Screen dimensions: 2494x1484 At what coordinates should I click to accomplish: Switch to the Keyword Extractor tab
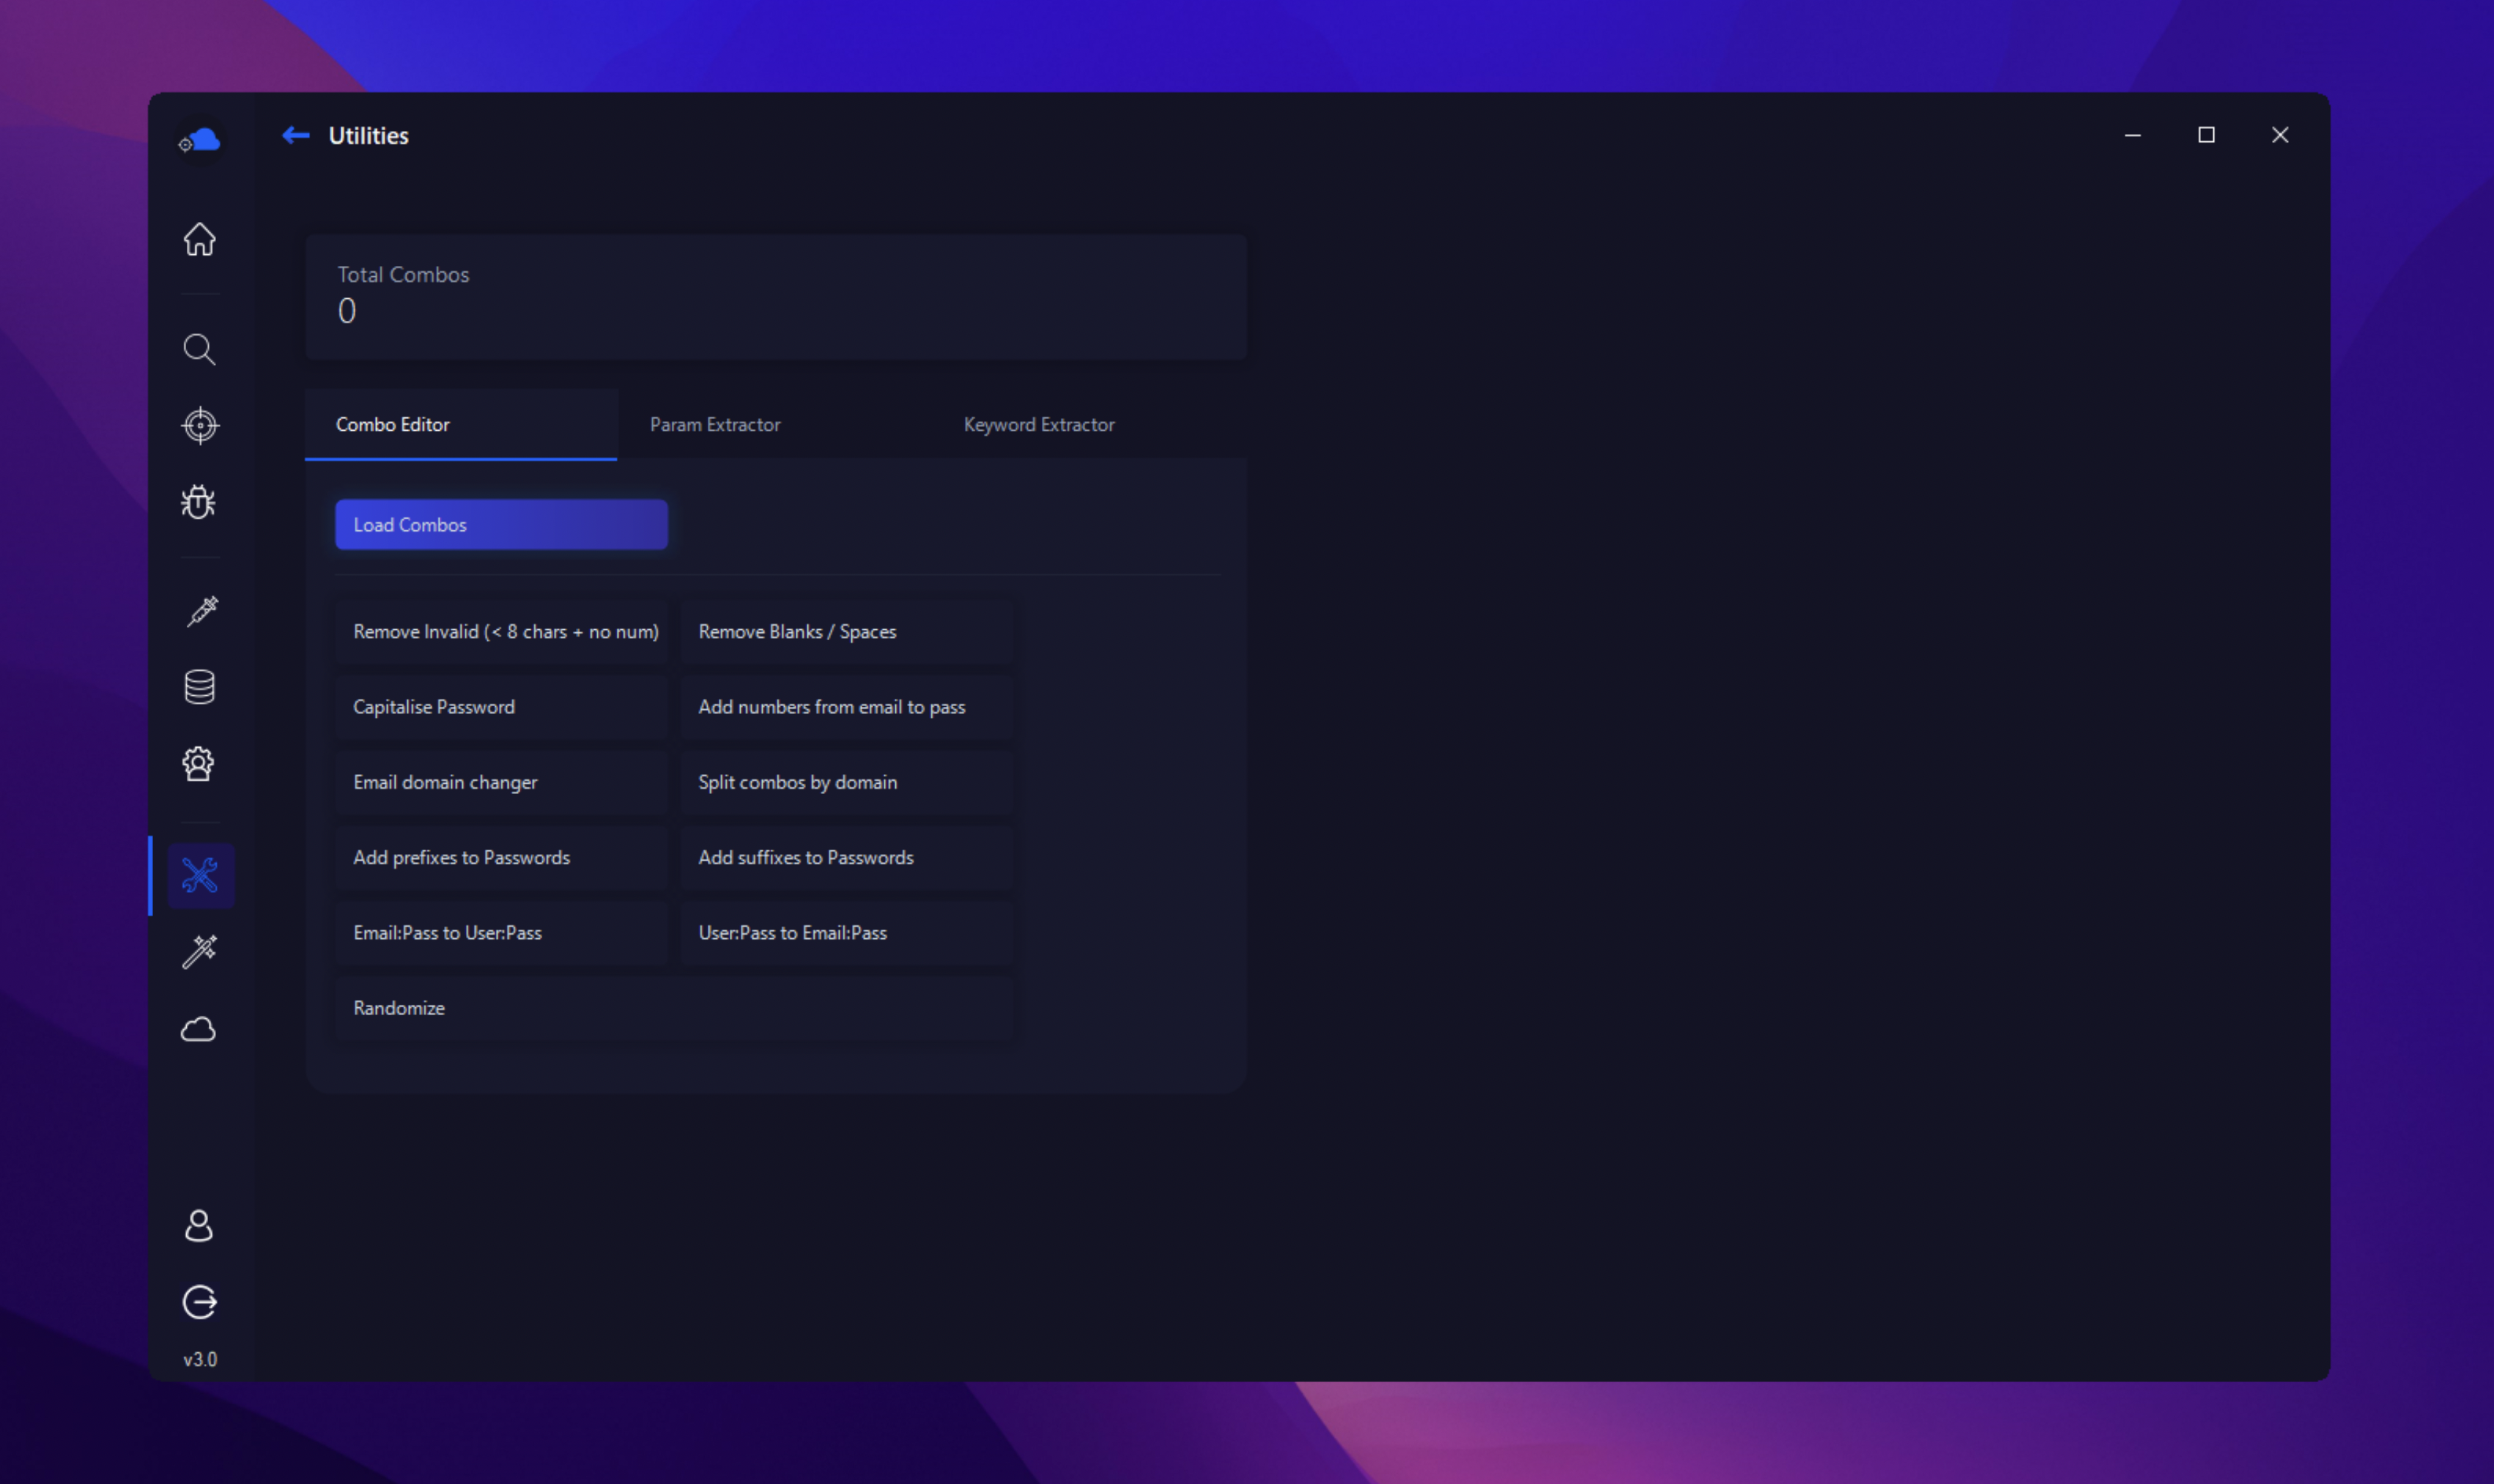tap(1038, 425)
